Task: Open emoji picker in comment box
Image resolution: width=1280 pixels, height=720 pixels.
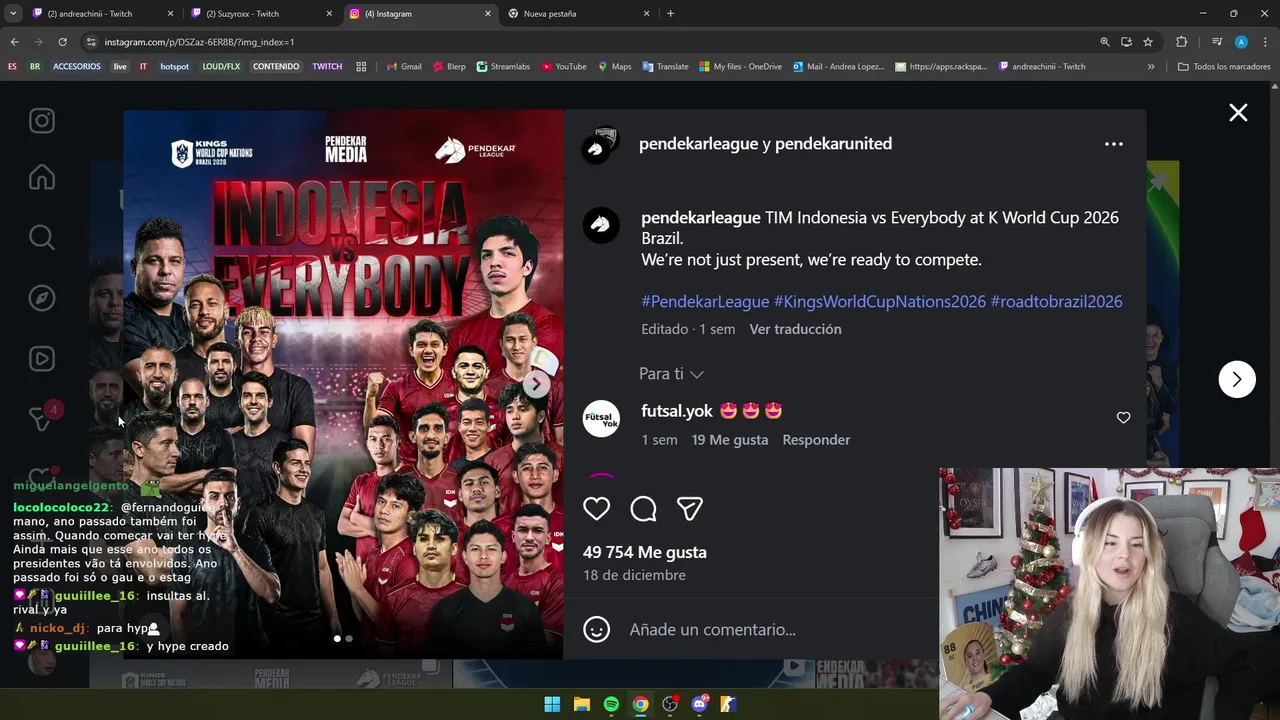Action: point(596,629)
